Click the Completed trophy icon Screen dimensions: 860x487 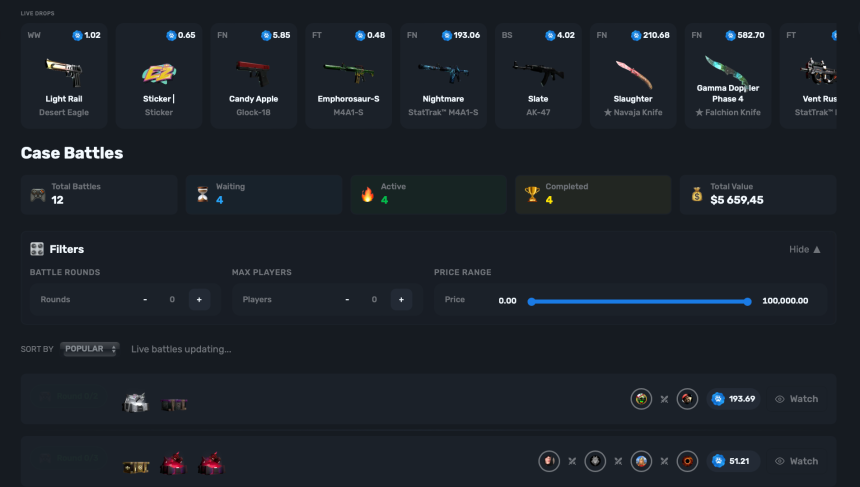coord(532,194)
